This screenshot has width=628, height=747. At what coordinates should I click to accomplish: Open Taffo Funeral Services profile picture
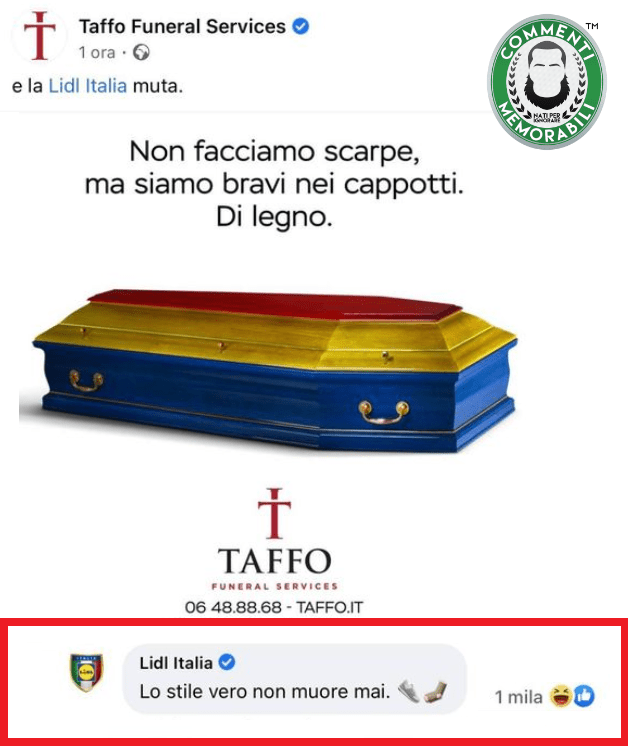click(40, 36)
